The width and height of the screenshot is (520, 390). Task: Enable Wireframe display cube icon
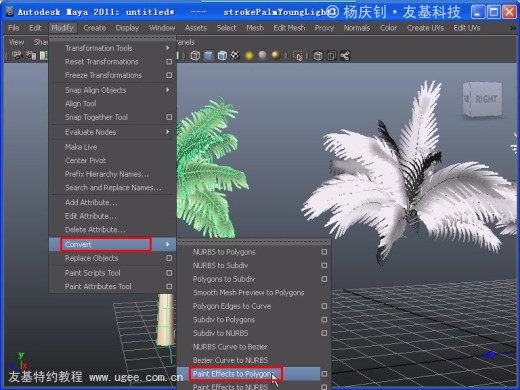point(195,55)
